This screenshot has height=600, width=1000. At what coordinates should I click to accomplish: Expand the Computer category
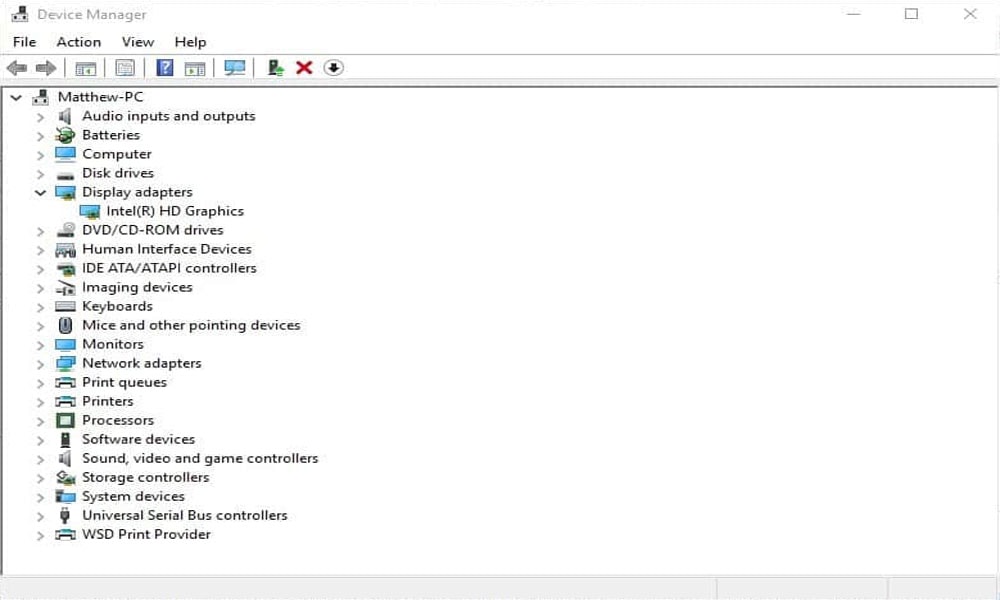point(40,155)
